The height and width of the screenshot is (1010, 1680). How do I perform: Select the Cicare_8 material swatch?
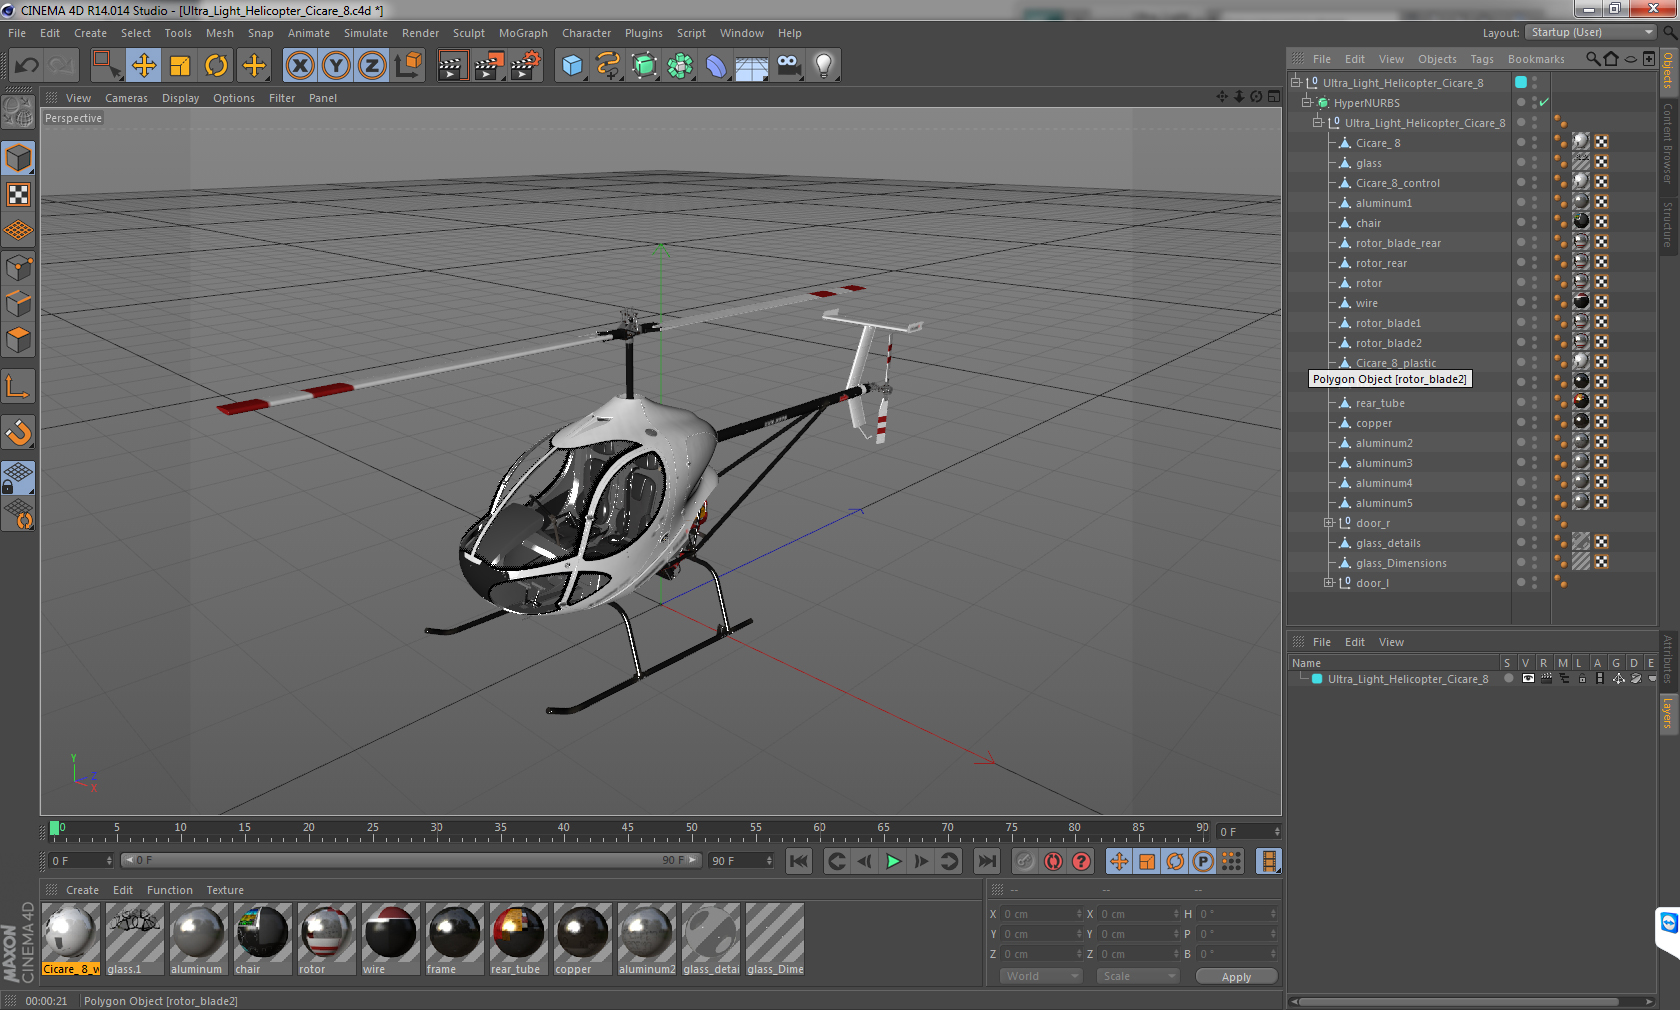70,939
